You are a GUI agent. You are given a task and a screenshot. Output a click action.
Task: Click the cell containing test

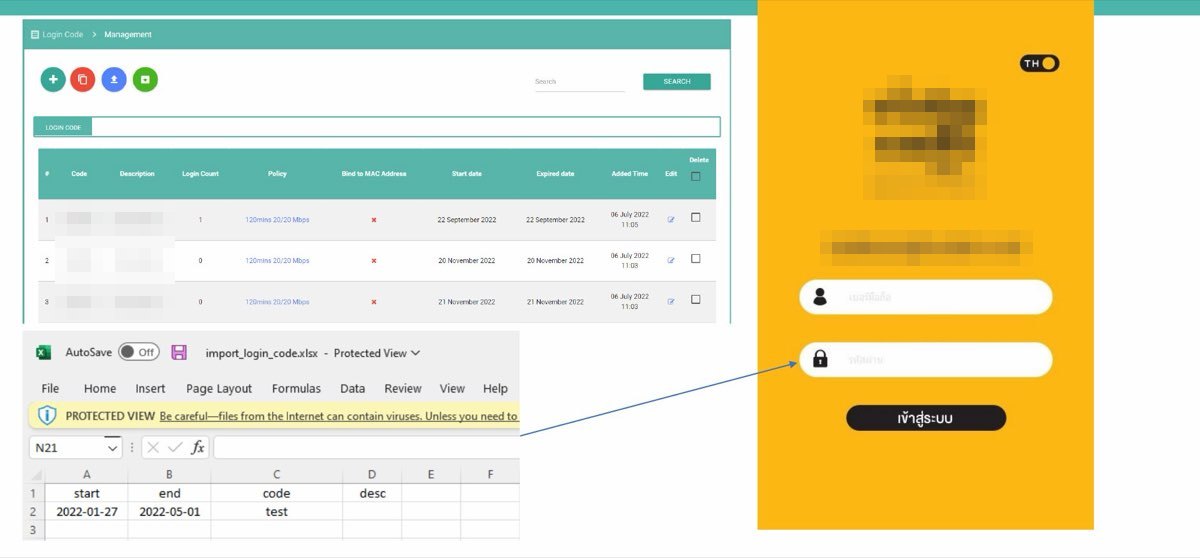point(276,511)
